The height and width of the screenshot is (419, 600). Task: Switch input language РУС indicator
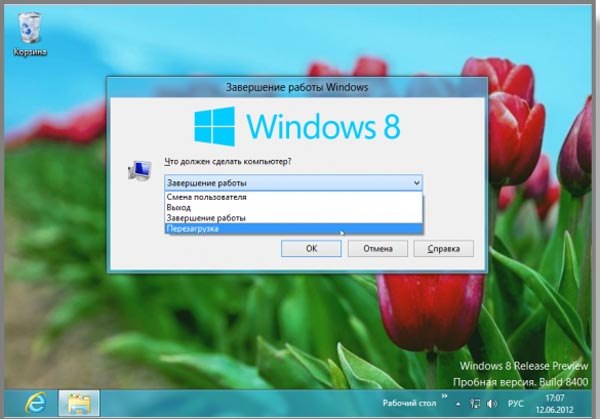[x=515, y=404]
